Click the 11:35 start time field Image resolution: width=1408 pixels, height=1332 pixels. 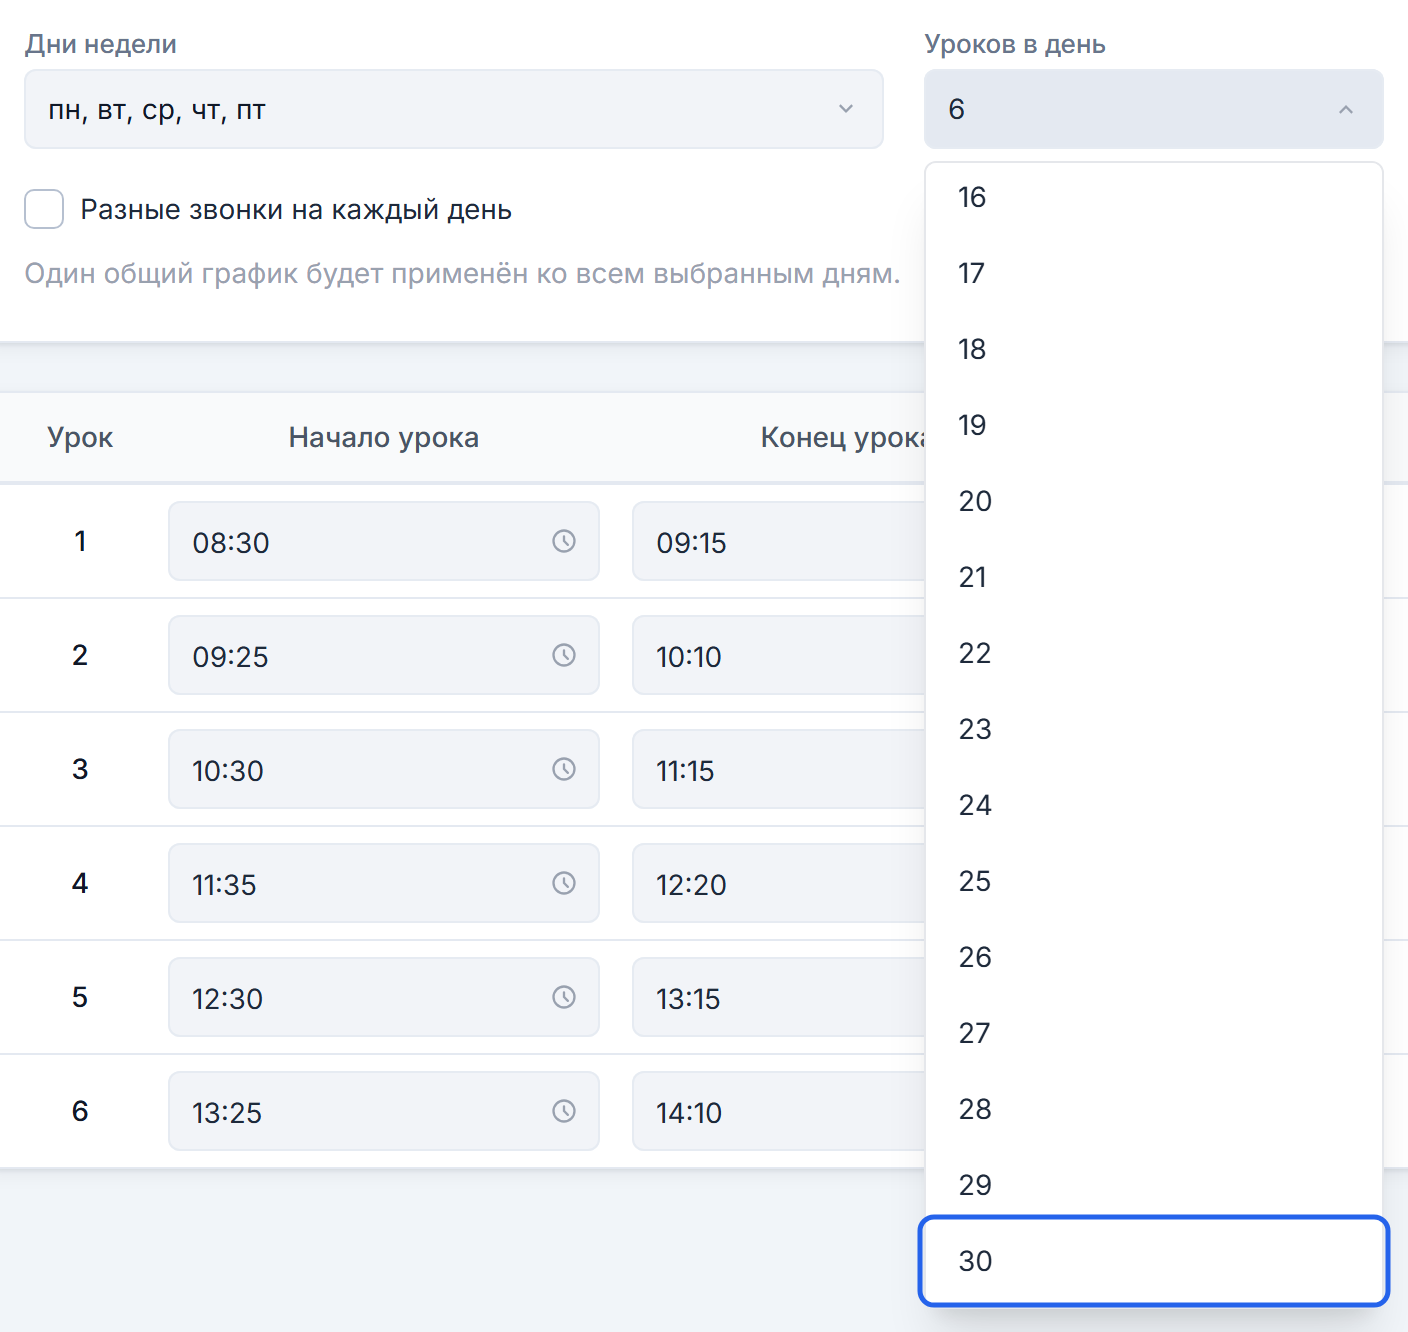coord(384,883)
